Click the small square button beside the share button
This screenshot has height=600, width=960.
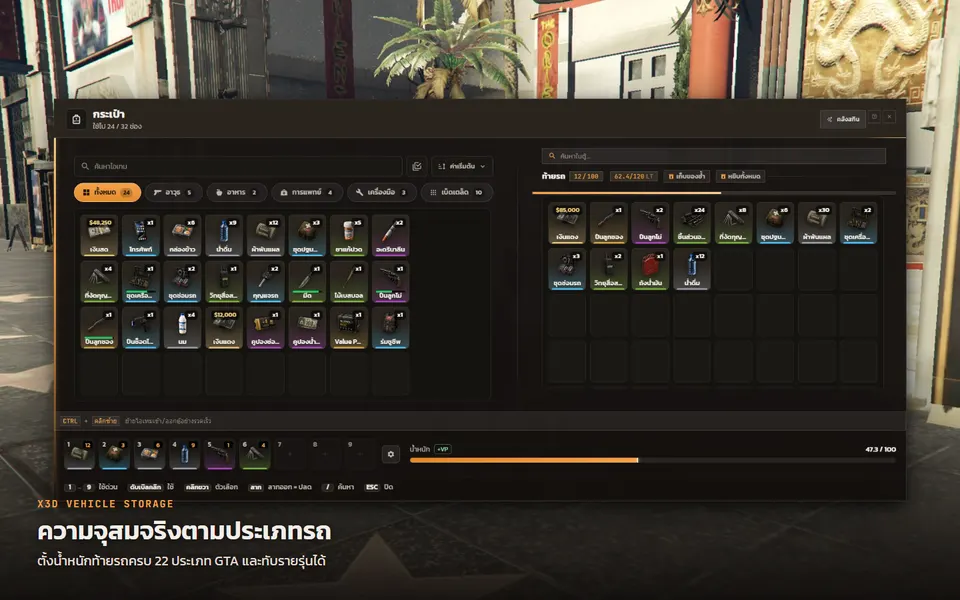tap(874, 117)
